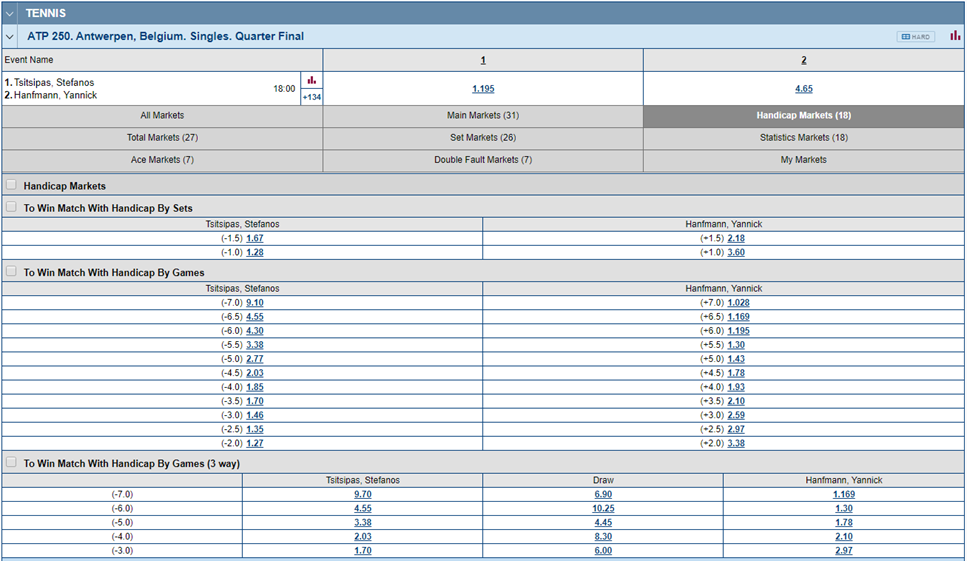Screen dimensions: 967x561
Task: Open match statistics icon beside 18:00
Action: pyautogui.click(x=311, y=80)
